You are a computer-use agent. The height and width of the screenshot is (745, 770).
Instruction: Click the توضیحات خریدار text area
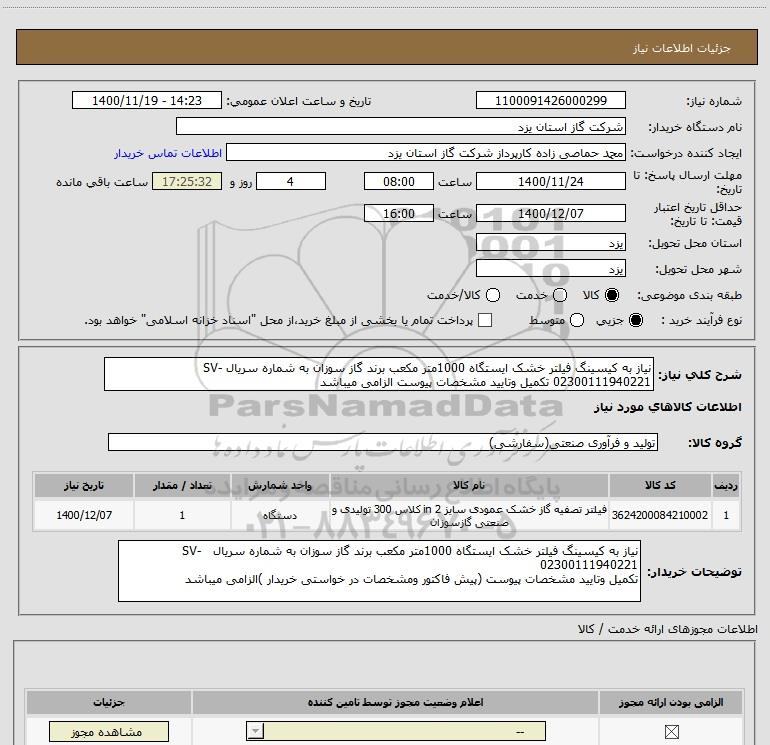(x=379, y=571)
